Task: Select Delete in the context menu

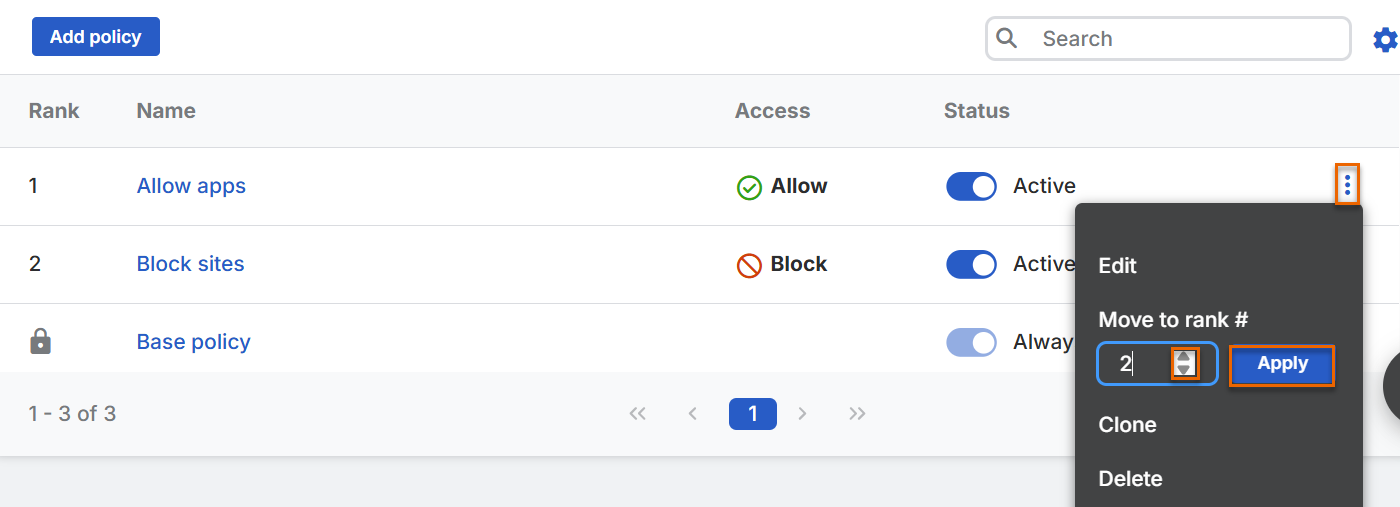Action: [1130, 479]
